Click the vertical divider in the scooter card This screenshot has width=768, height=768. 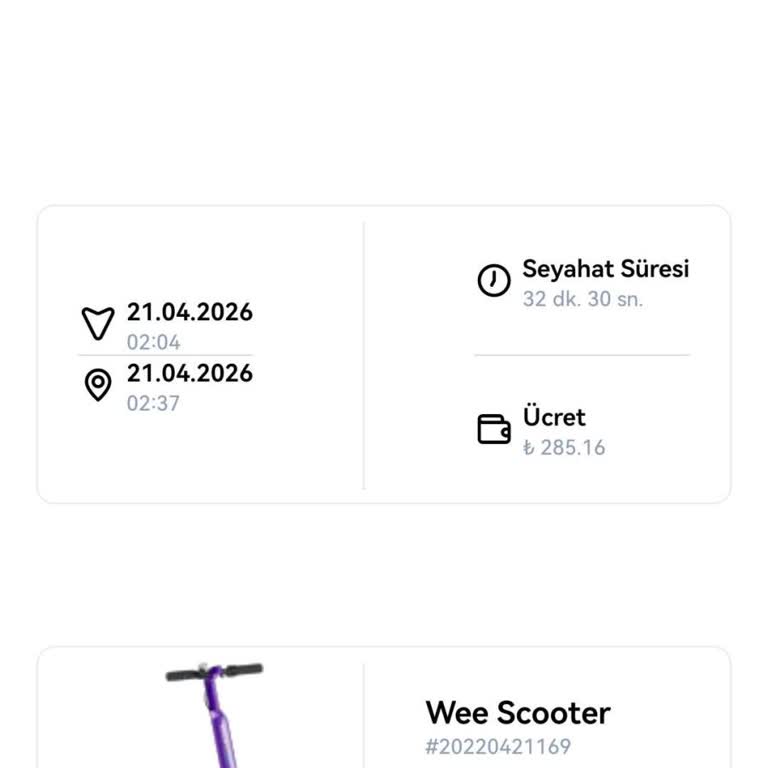point(364,715)
